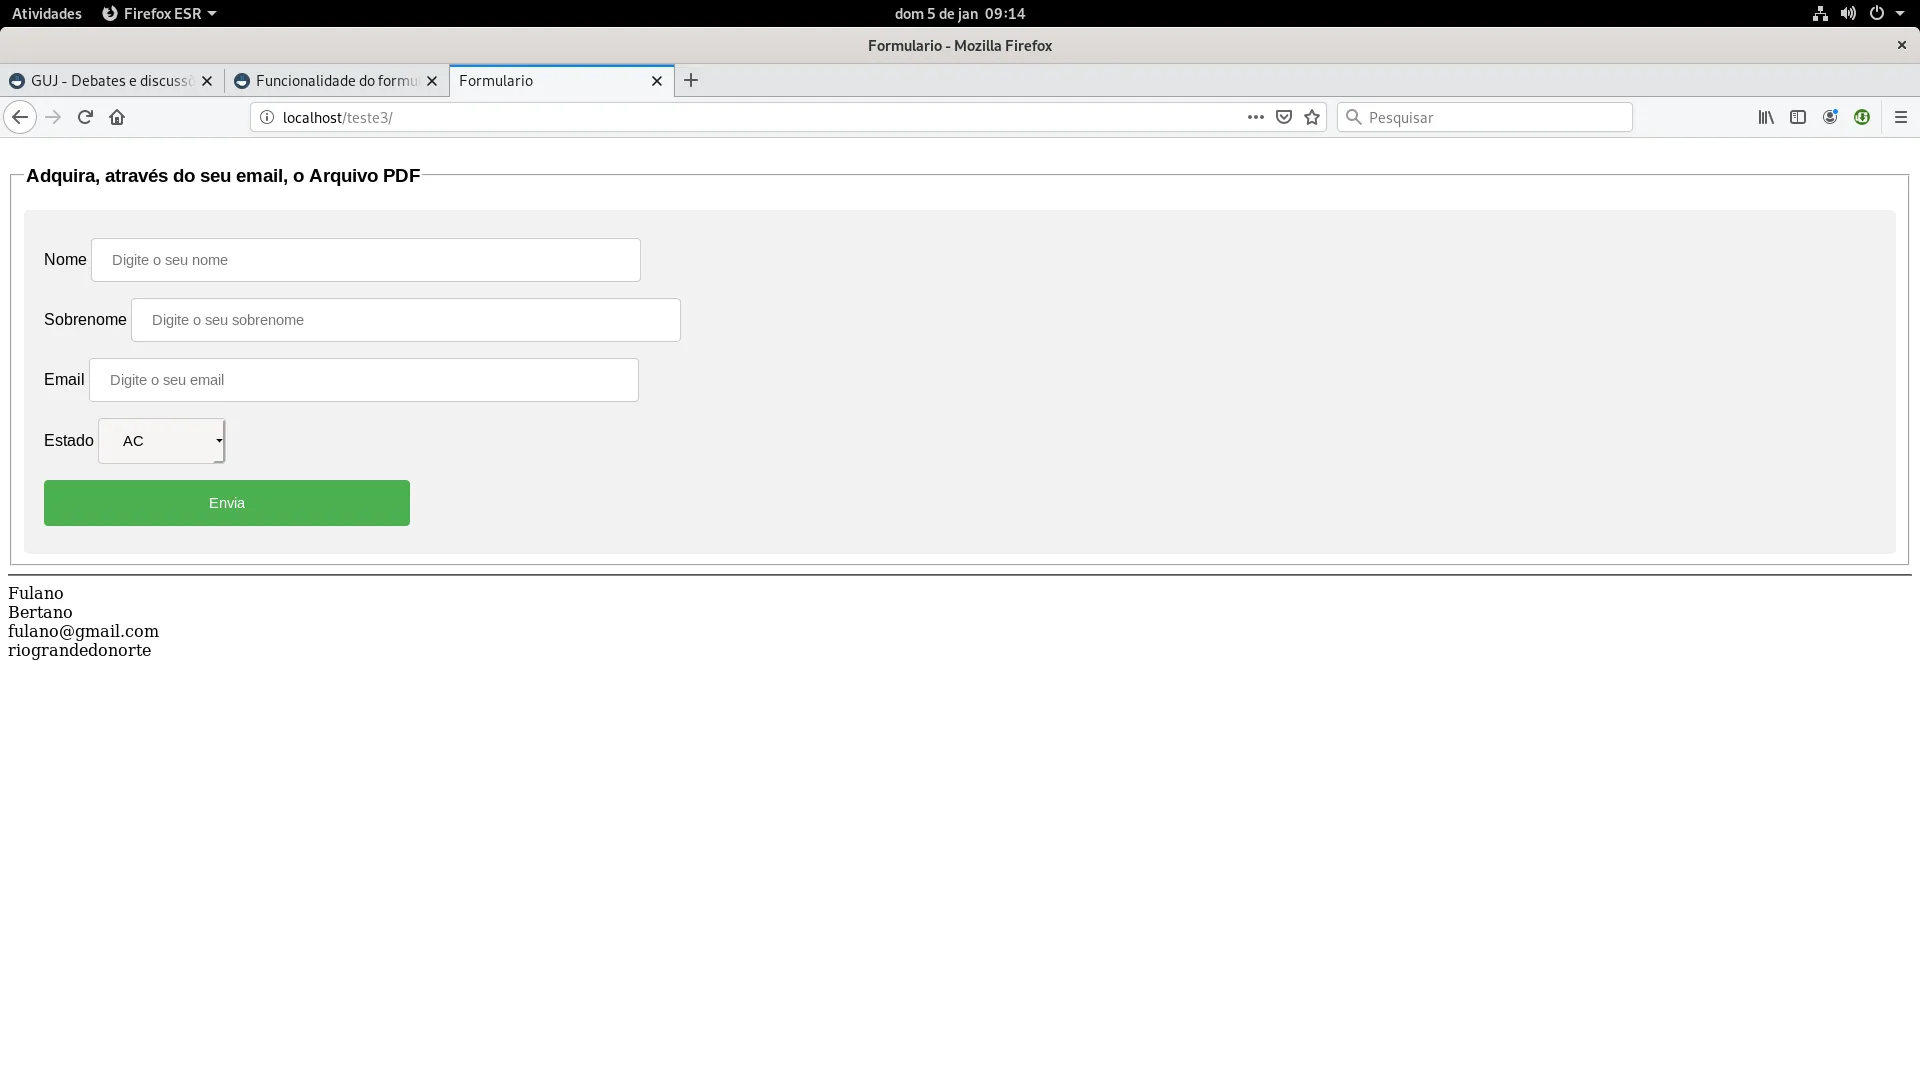This screenshot has height=1080, width=1920.
Task: Click the back navigation arrow
Action: (20, 117)
